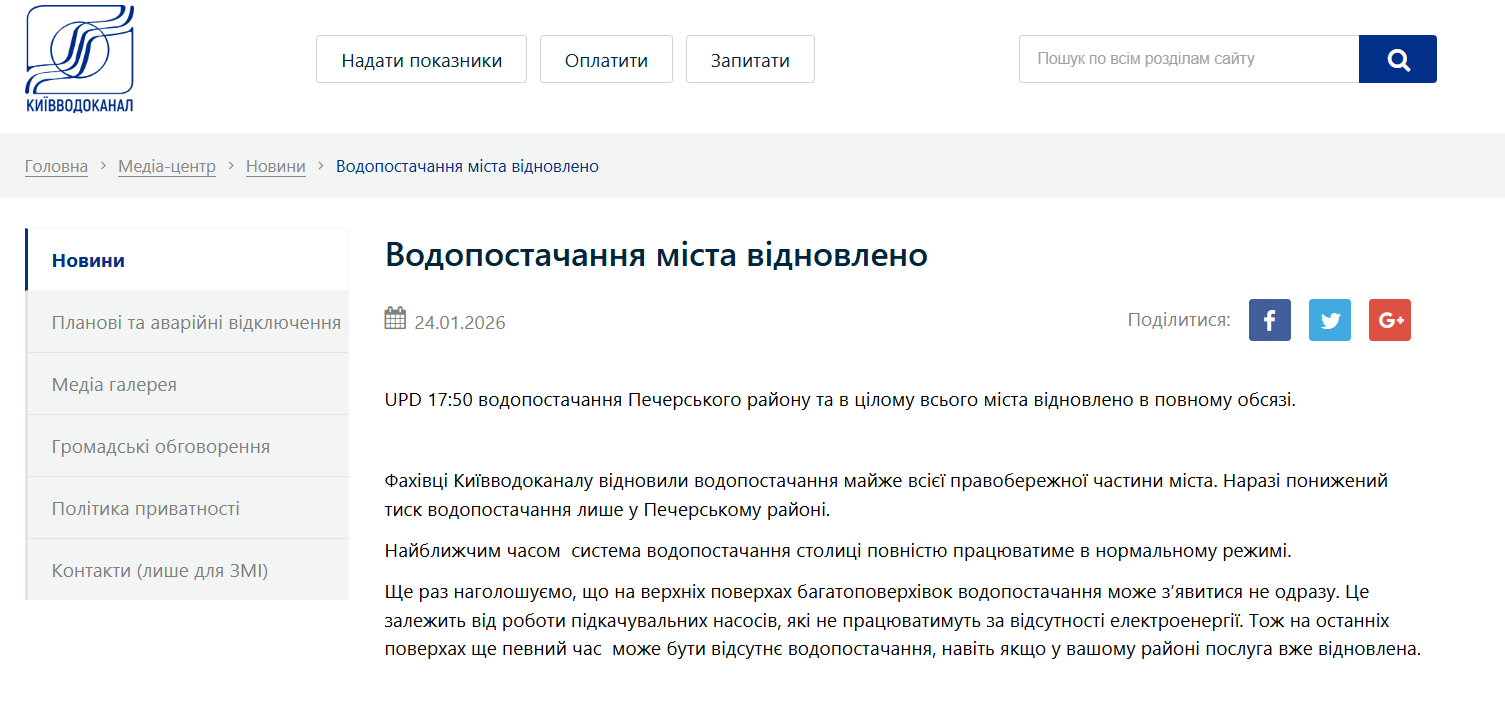
Task: Share article on Facebook
Action: coord(1269,320)
